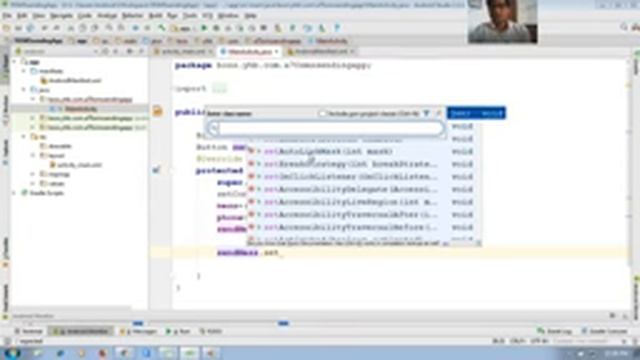The height and width of the screenshot is (360, 640).
Task: Switch to AndroidManifest.xml editor tab
Action: tap(320, 51)
